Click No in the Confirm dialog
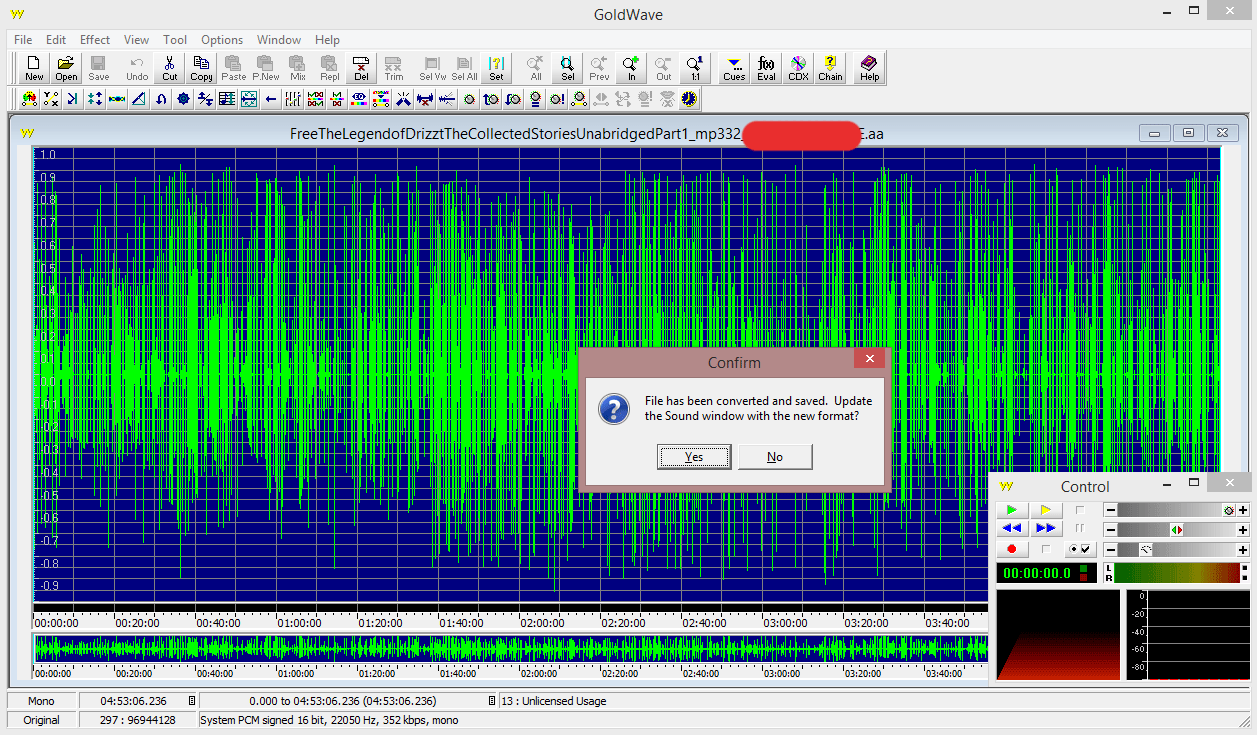1257x735 pixels. (x=775, y=457)
